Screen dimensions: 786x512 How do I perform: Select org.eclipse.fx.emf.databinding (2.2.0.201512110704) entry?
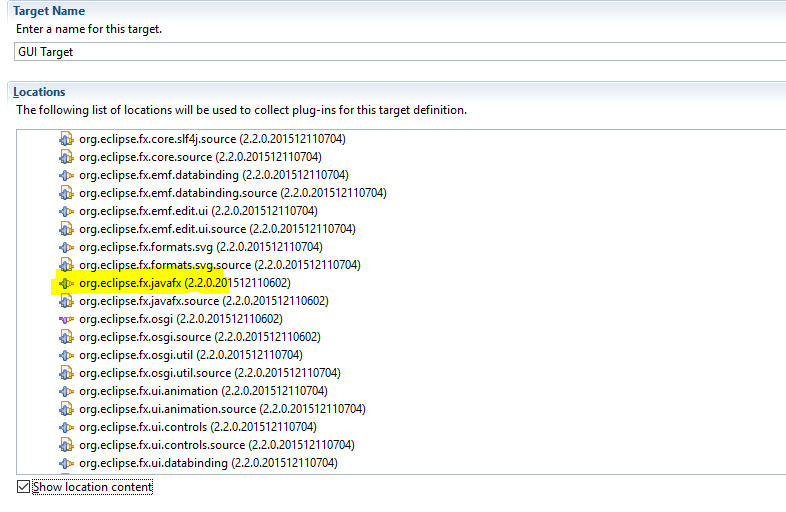[214, 175]
